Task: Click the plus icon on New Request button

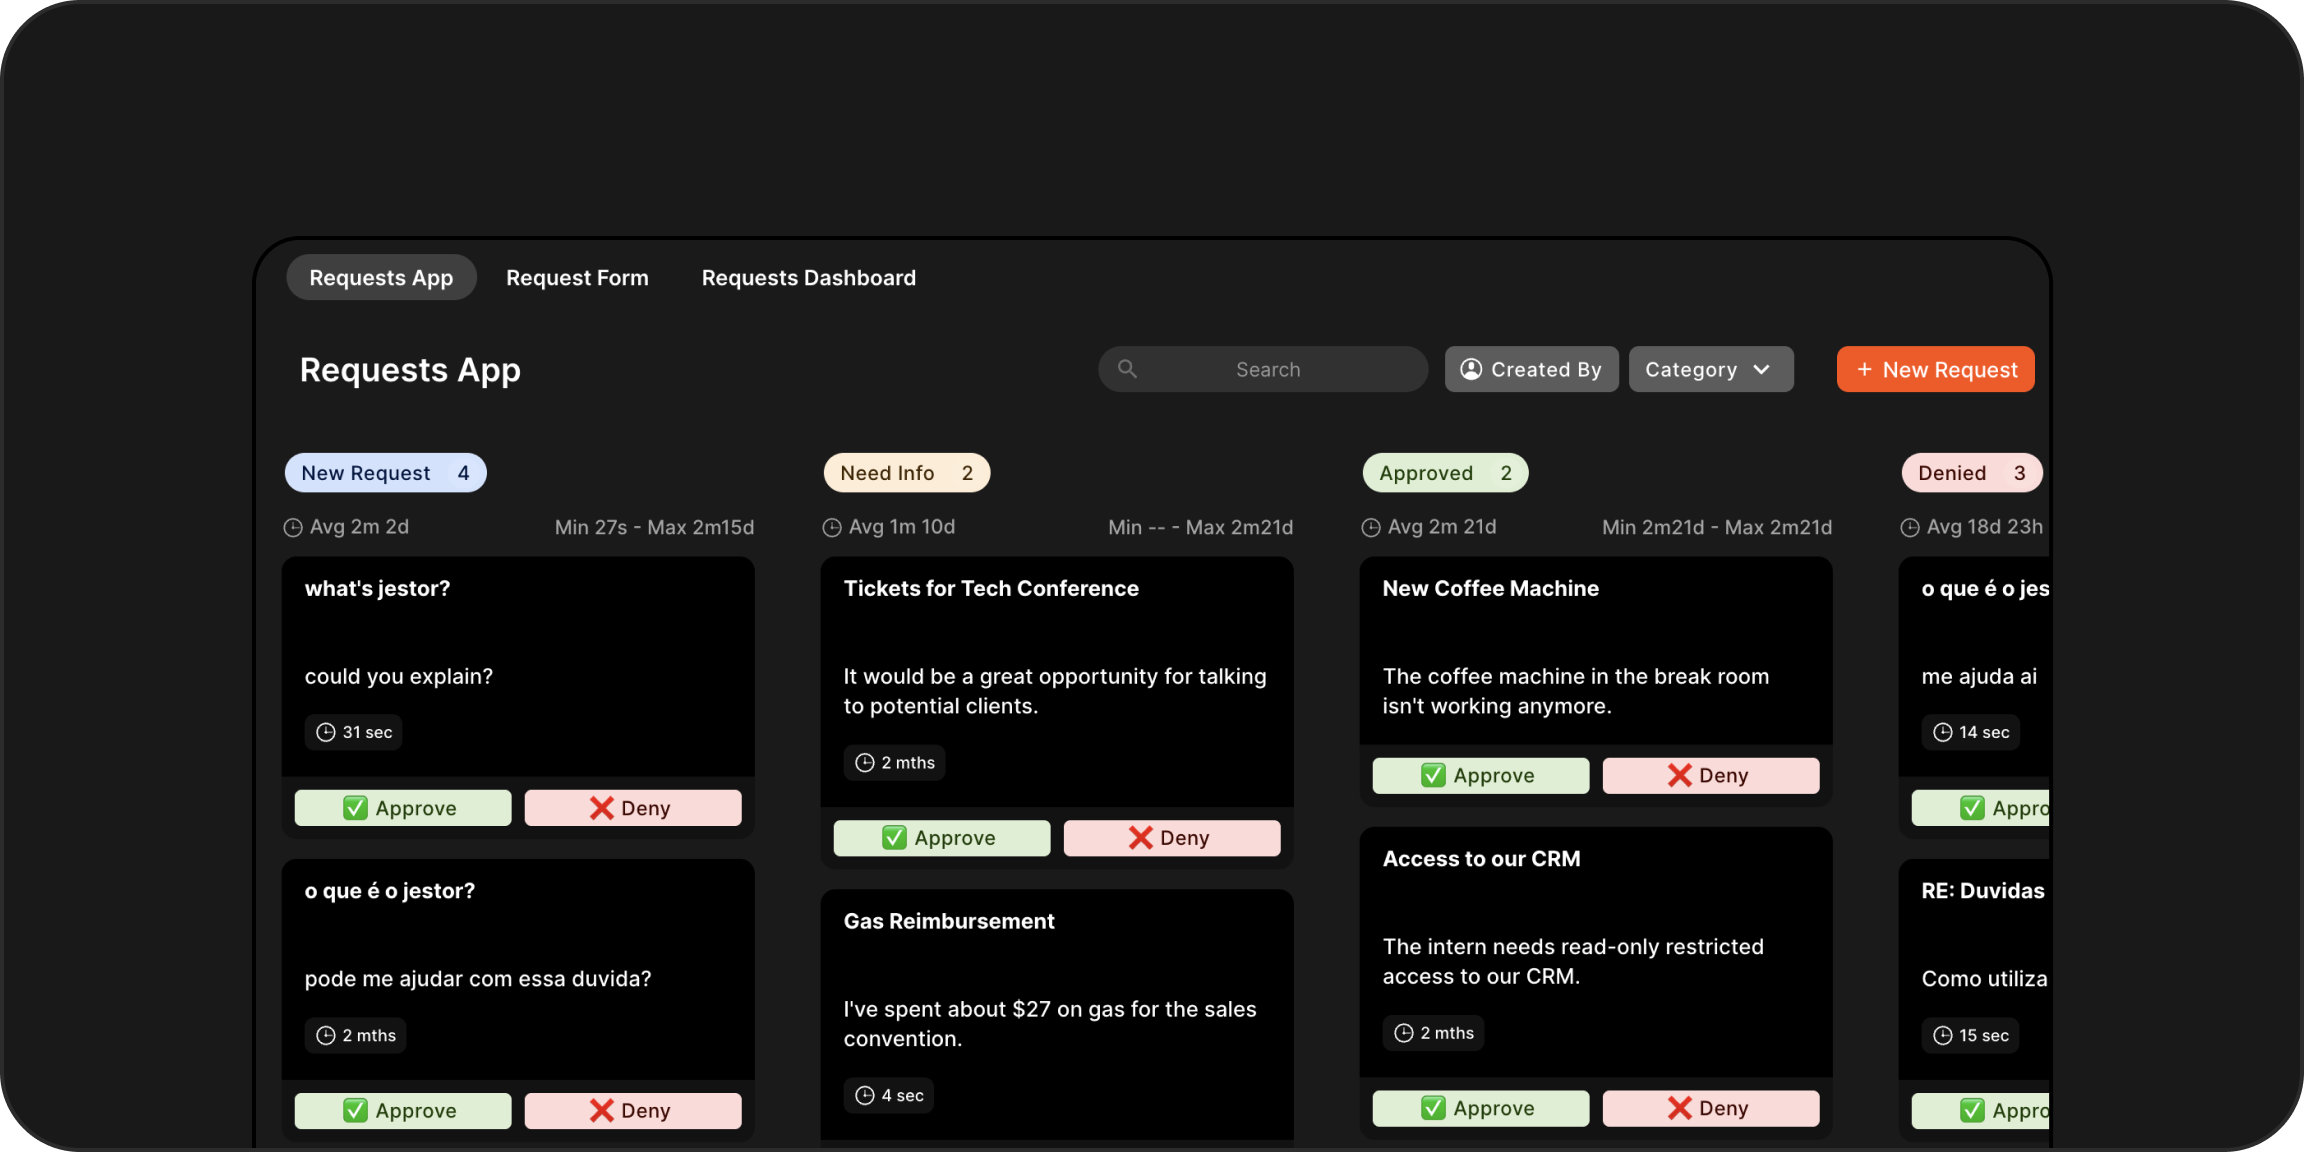Action: (1866, 369)
